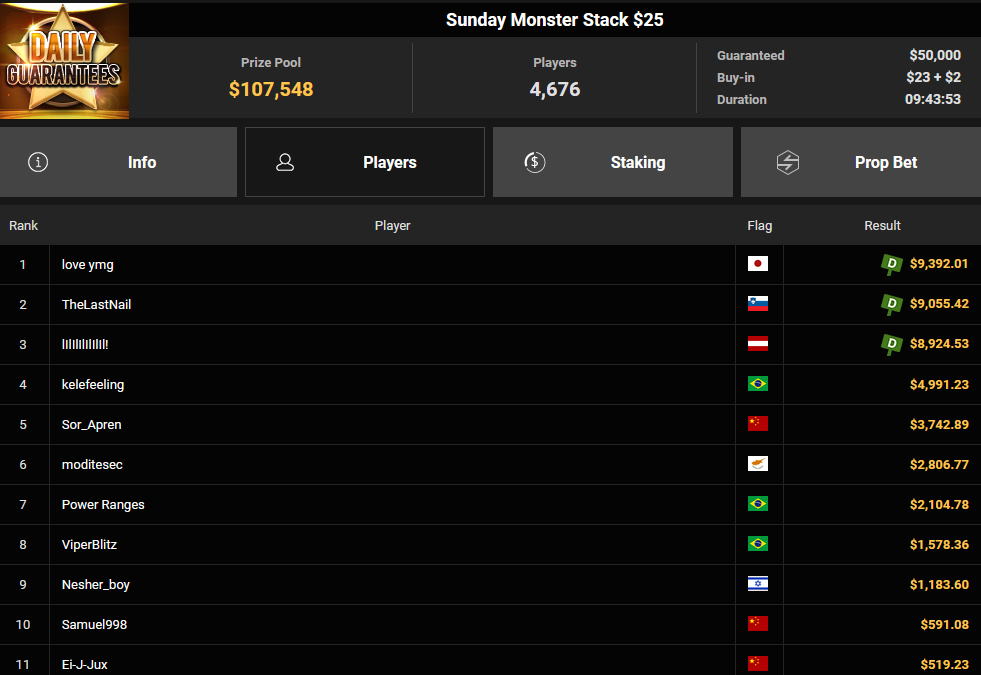Click the Brazil flag for Power Ranges

point(758,504)
